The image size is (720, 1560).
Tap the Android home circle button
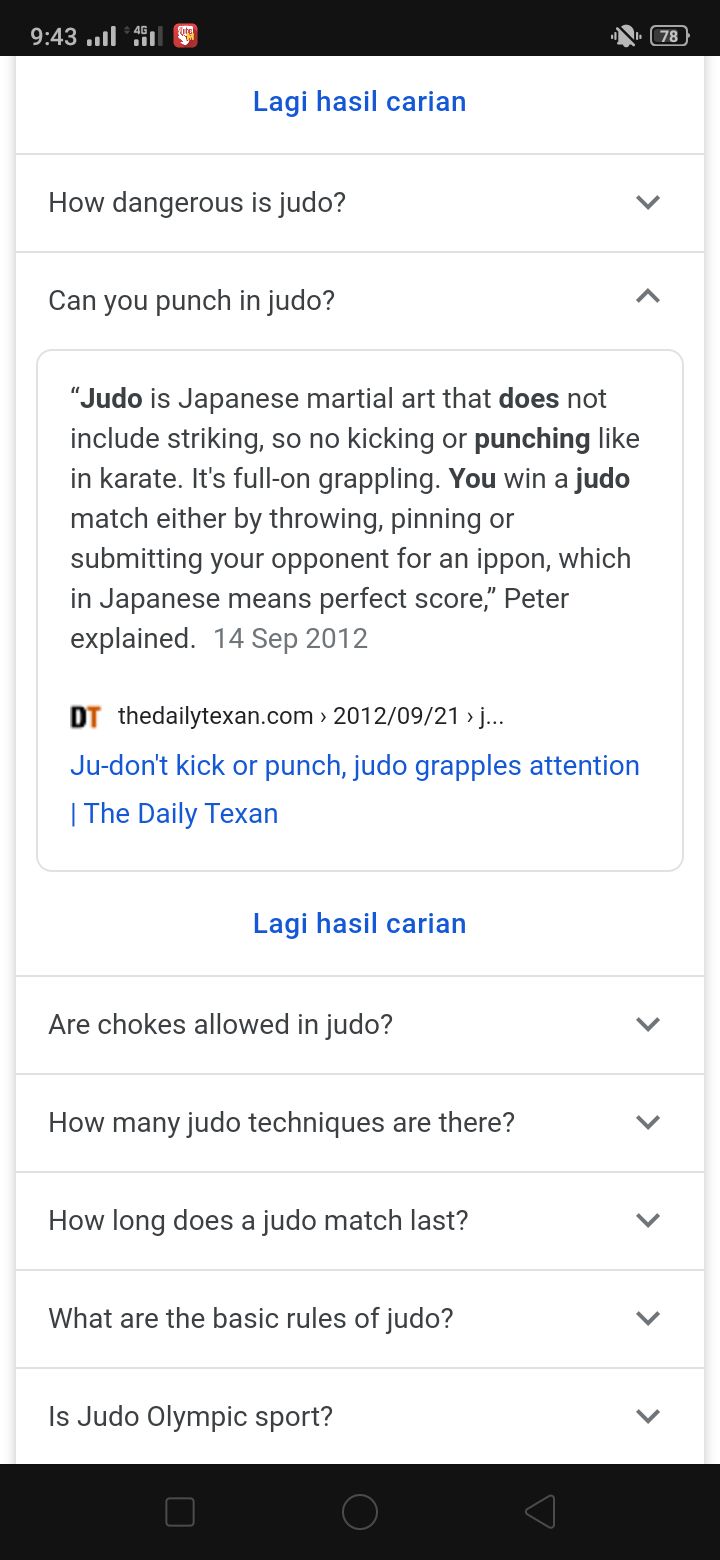(x=360, y=1512)
